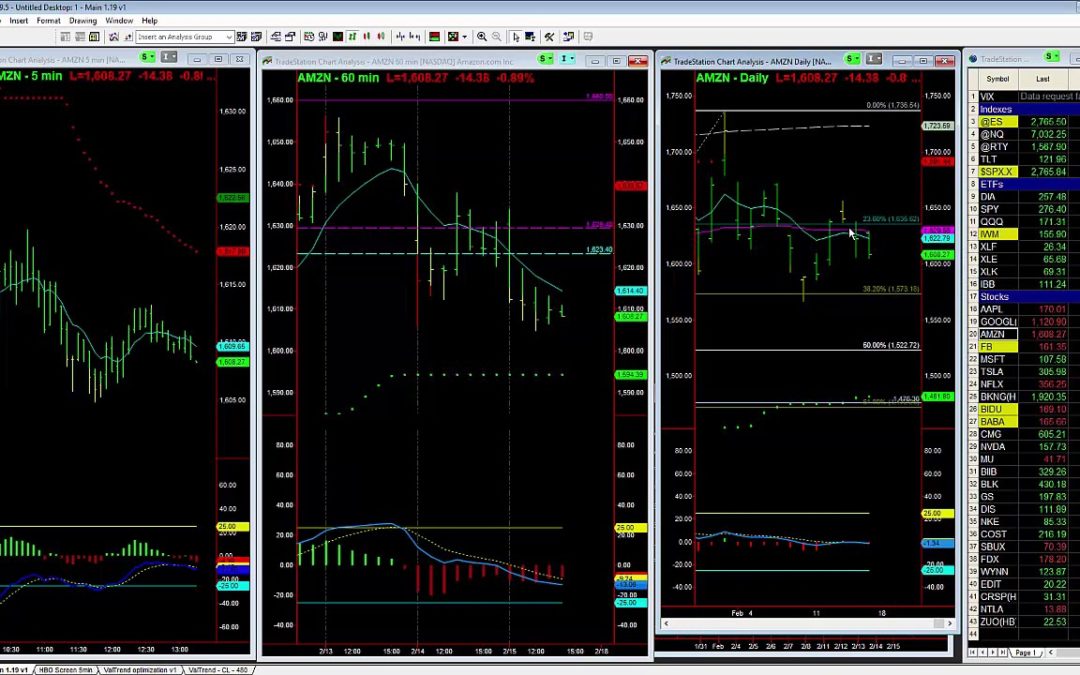Screen dimensions: 1080x675
Task: Click the pointer with table data tip icon
Action: (x=530, y=37)
